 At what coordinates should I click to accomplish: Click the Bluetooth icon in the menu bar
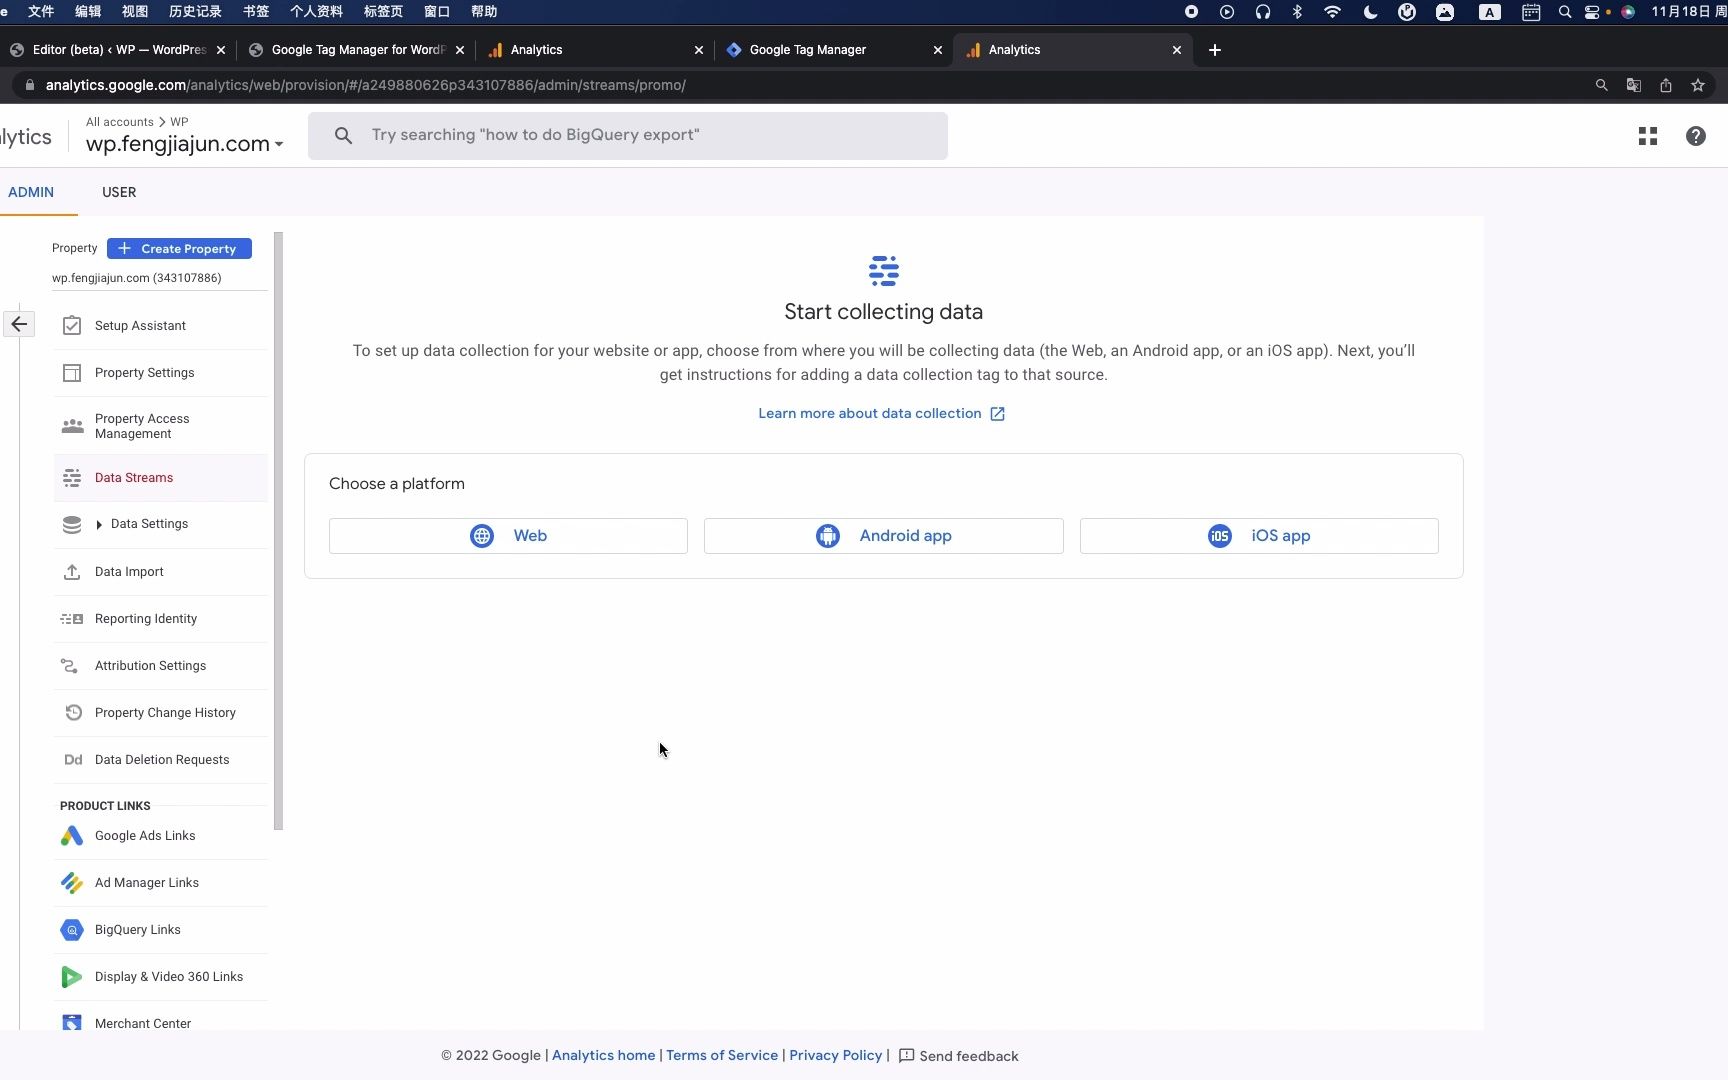(x=1297, y=12)
